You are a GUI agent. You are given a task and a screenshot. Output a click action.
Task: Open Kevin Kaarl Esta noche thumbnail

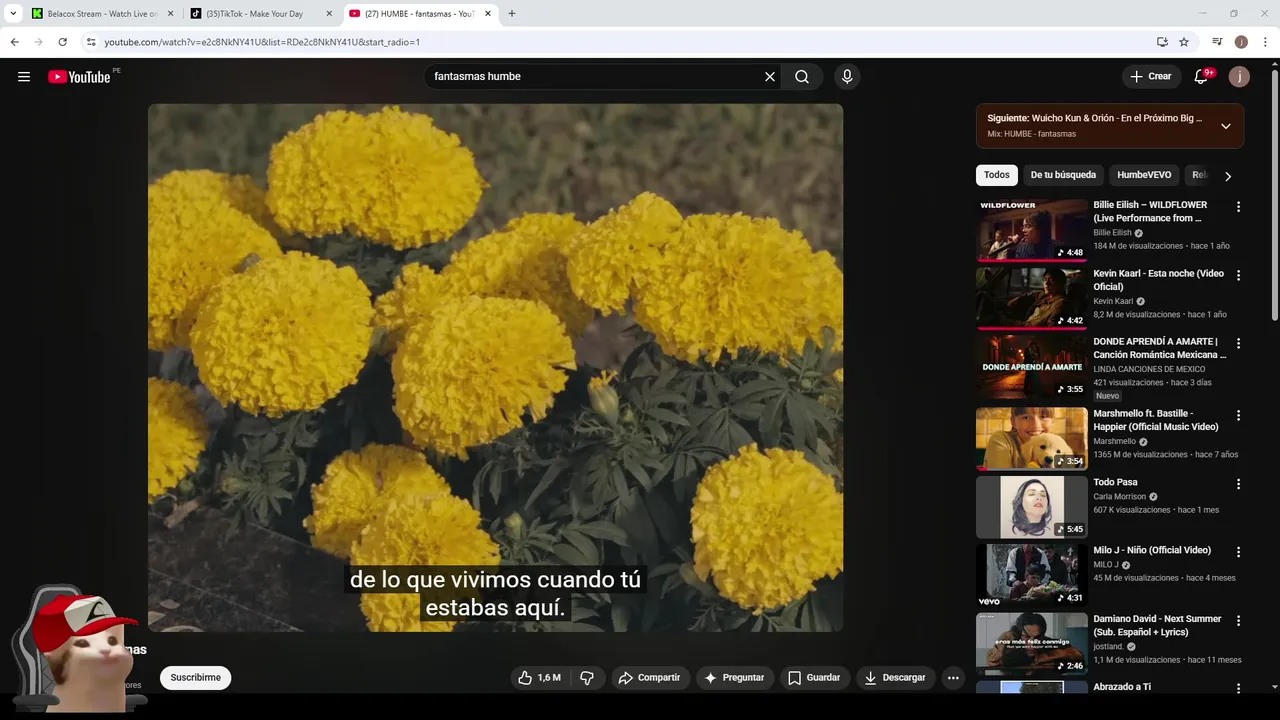pyautogui.click(x=1031, y=298)
